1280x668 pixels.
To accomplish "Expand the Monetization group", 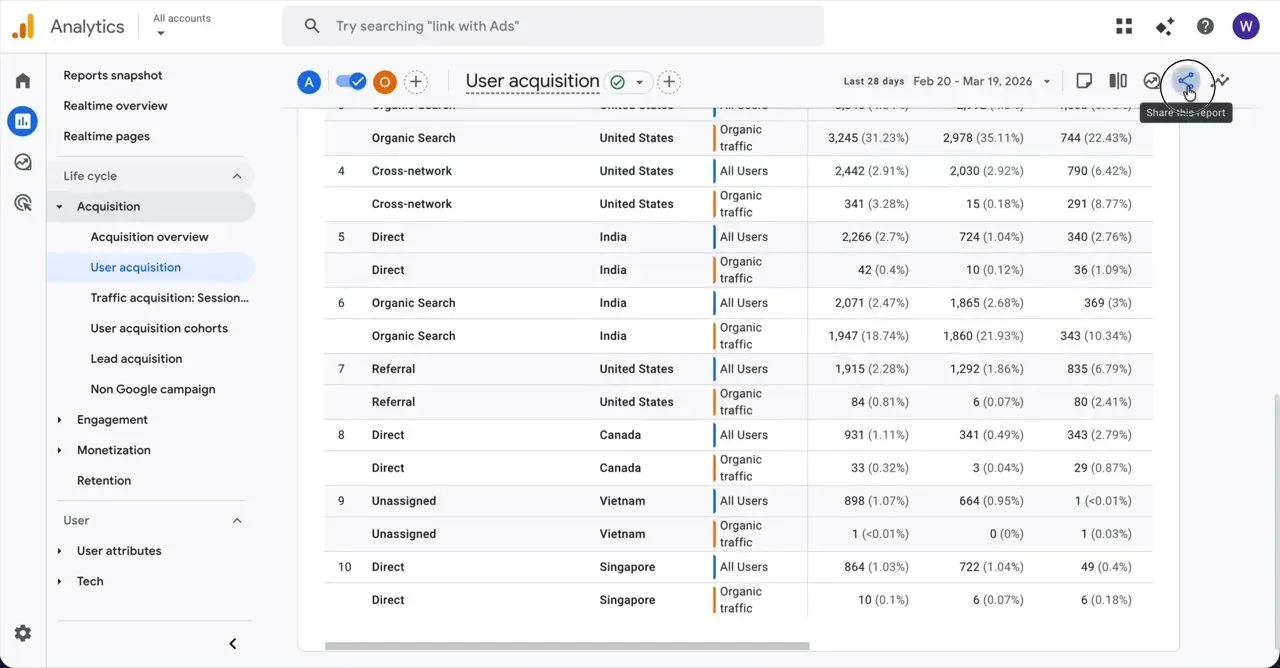I will (59, 451).
